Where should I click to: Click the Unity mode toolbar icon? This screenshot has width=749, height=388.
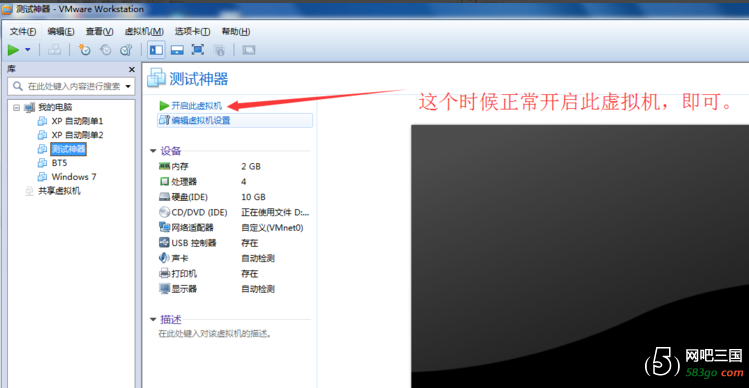pos(219,50)
